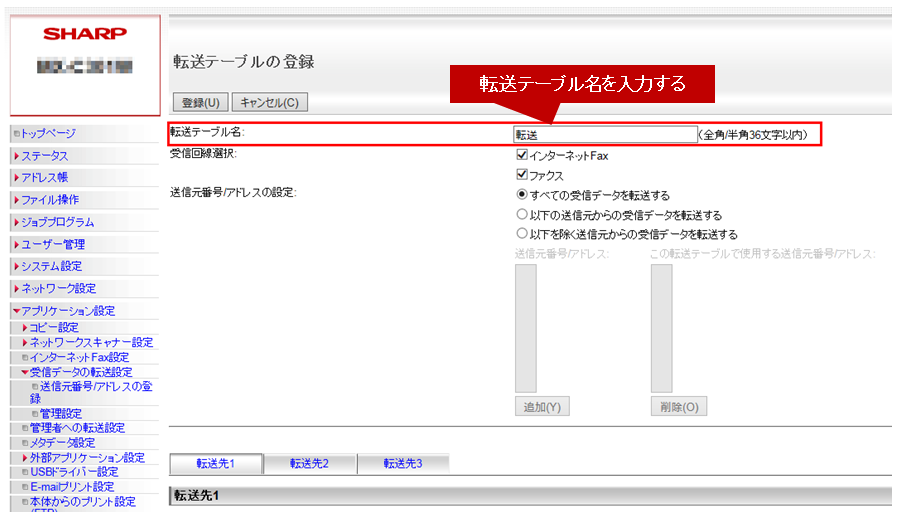Uncheck the インターネットFax checkbox
Image resolution: width=897 pixels, height=512 pixels.
pos(522,156)
